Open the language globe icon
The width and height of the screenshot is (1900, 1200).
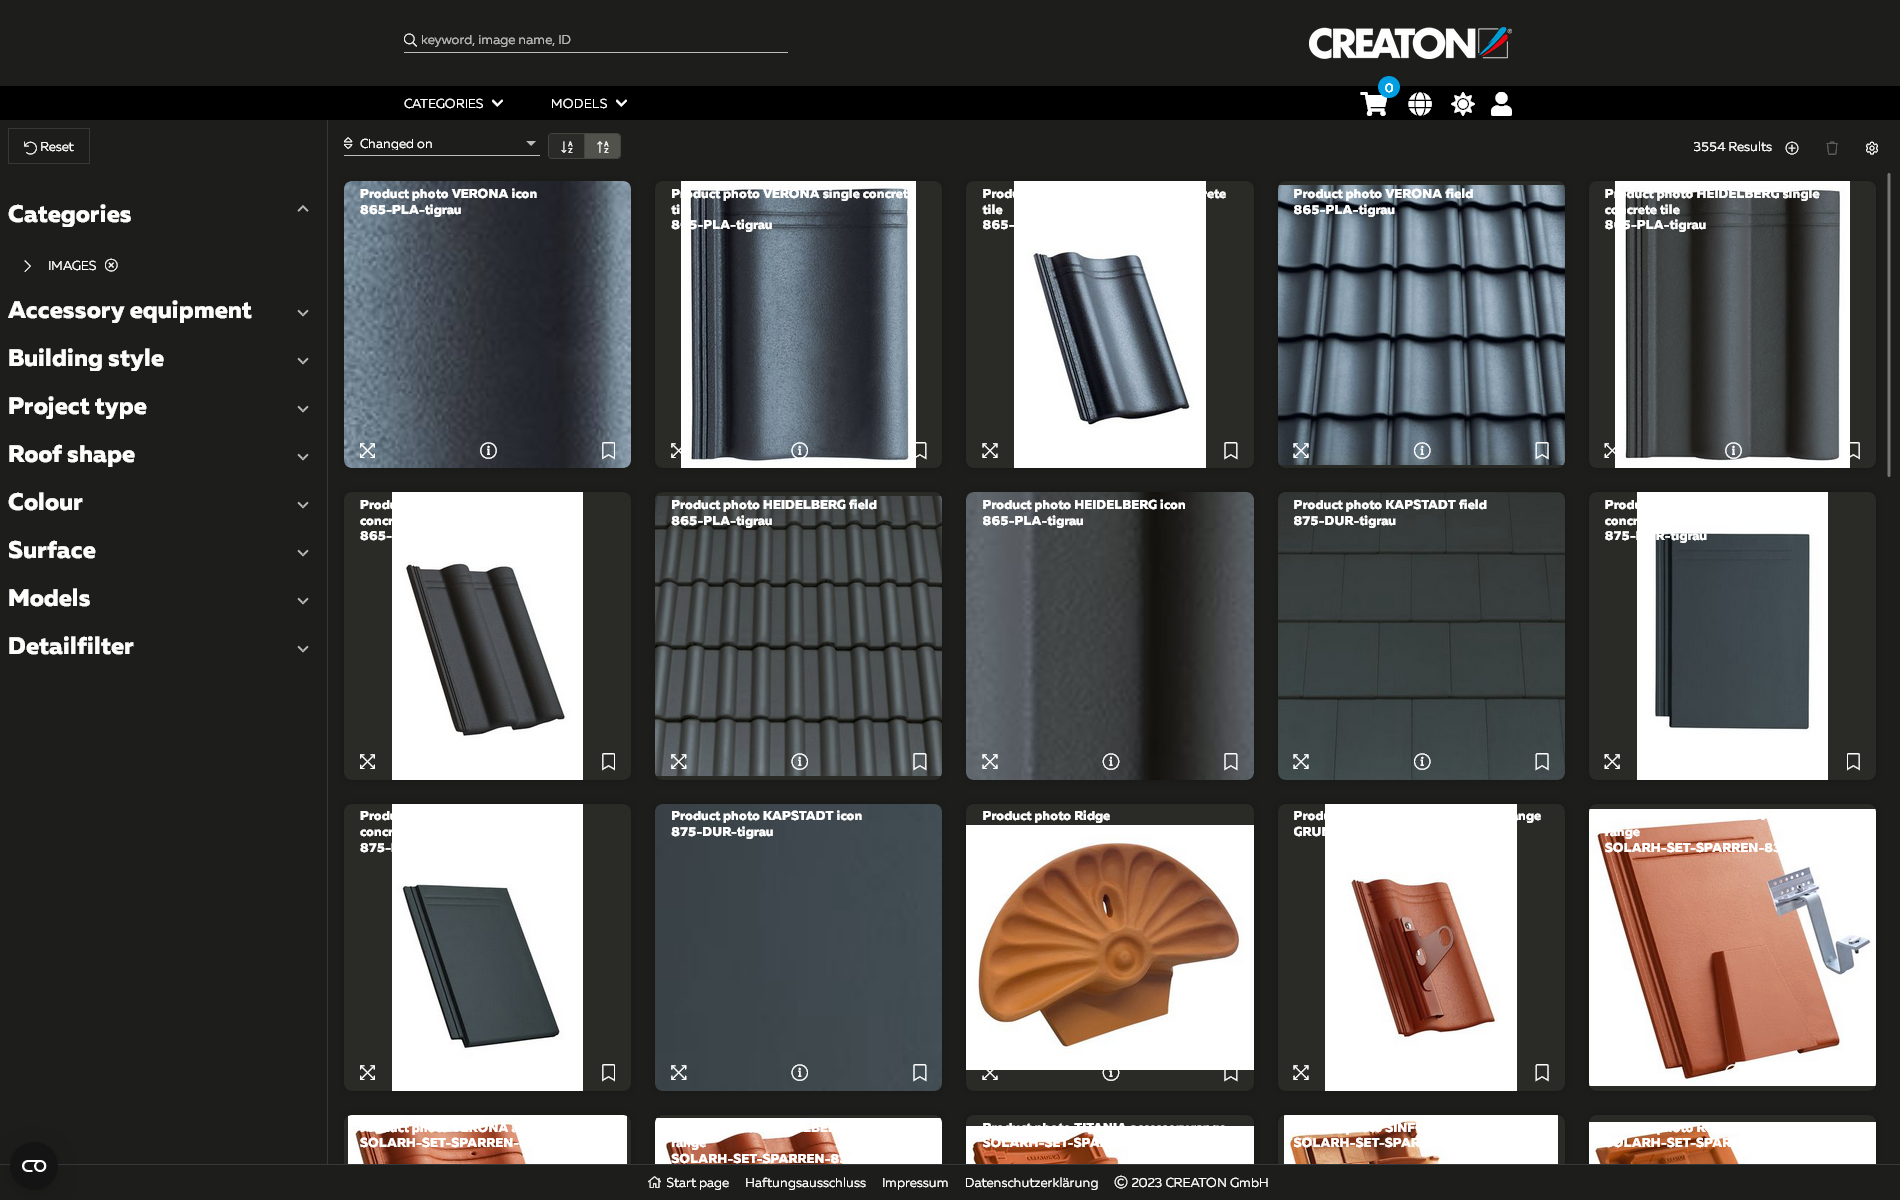point(1419,104)
